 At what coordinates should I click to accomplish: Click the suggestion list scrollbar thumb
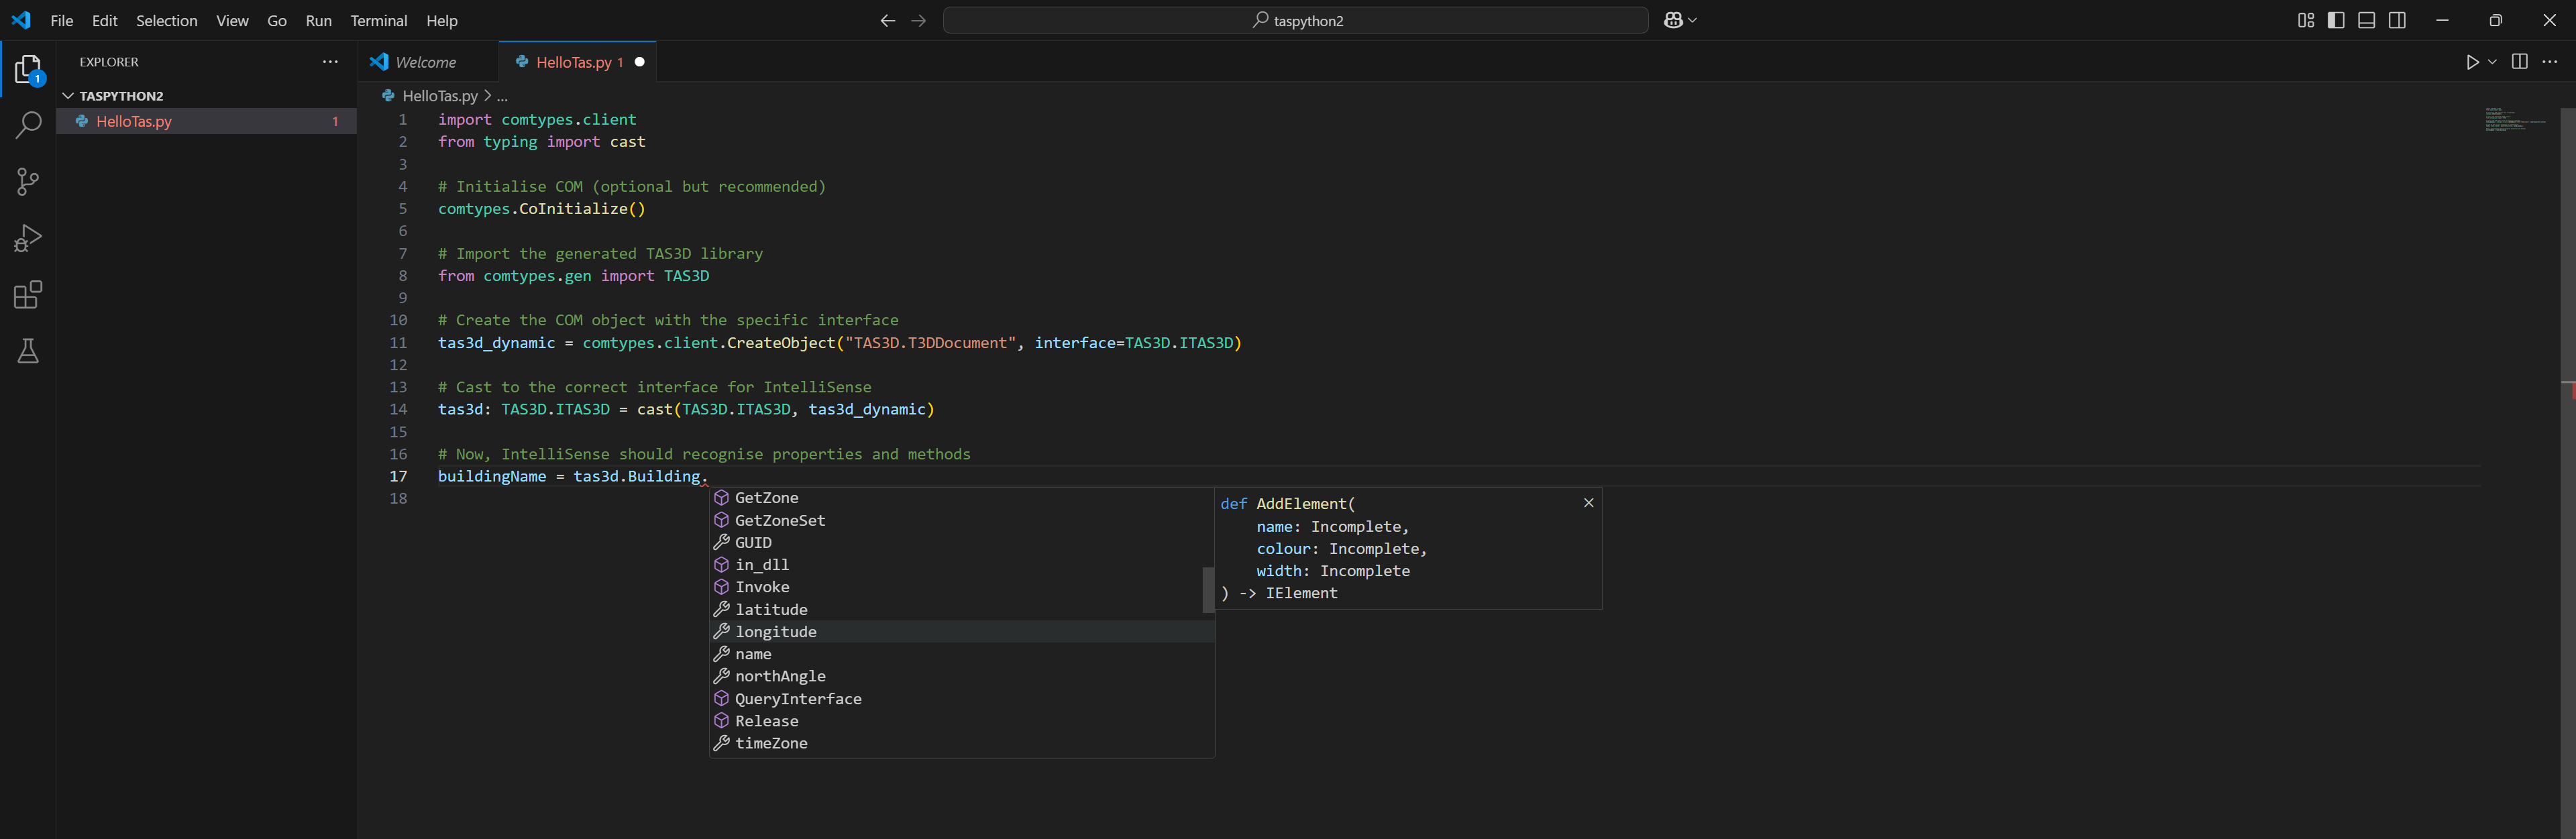(1208, 590)
